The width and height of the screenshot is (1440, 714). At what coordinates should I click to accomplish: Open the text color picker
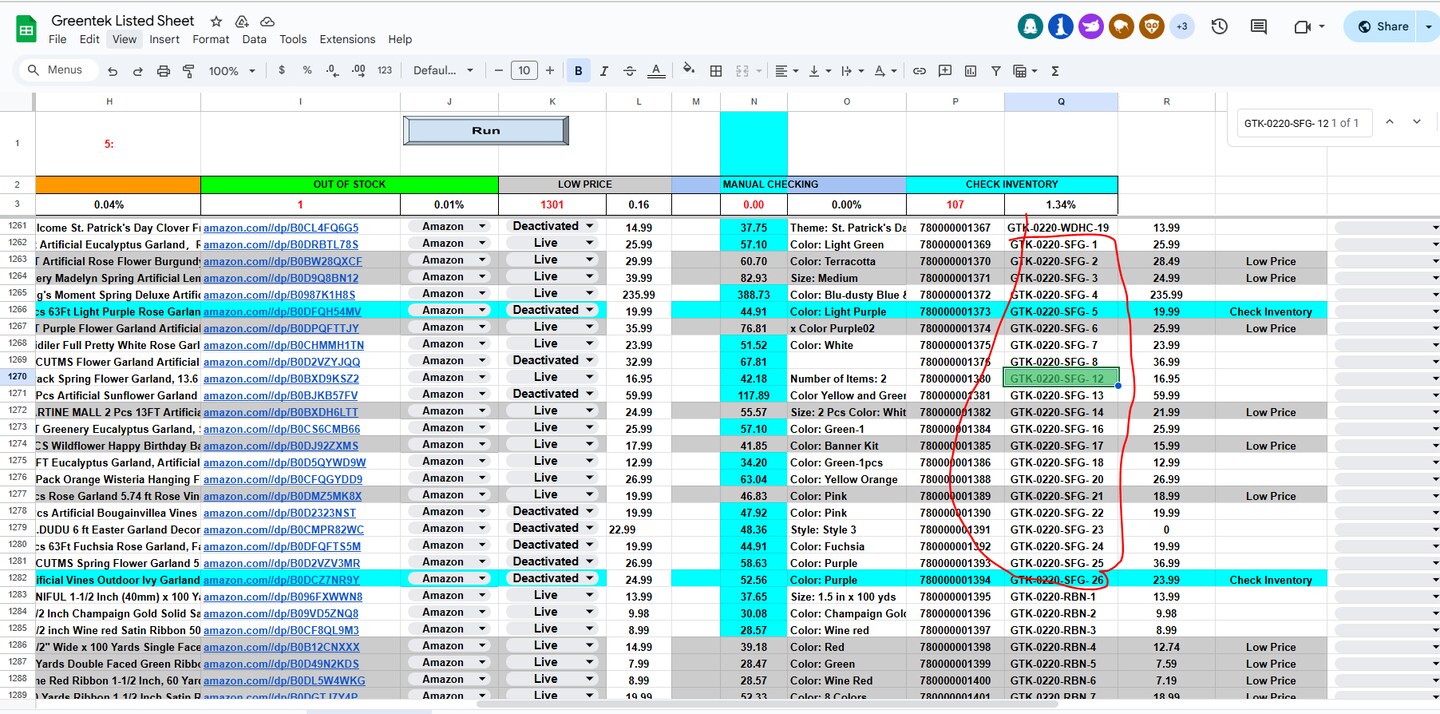[656, 71]
